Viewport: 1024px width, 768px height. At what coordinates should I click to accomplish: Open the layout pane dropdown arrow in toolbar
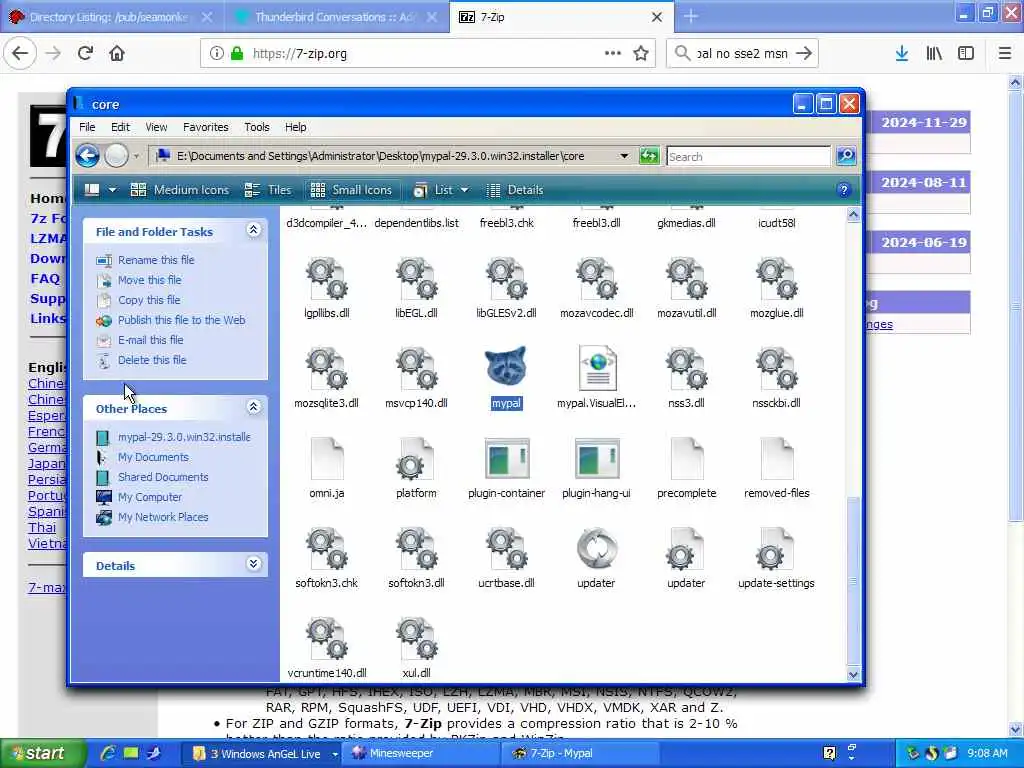(112, 190)
